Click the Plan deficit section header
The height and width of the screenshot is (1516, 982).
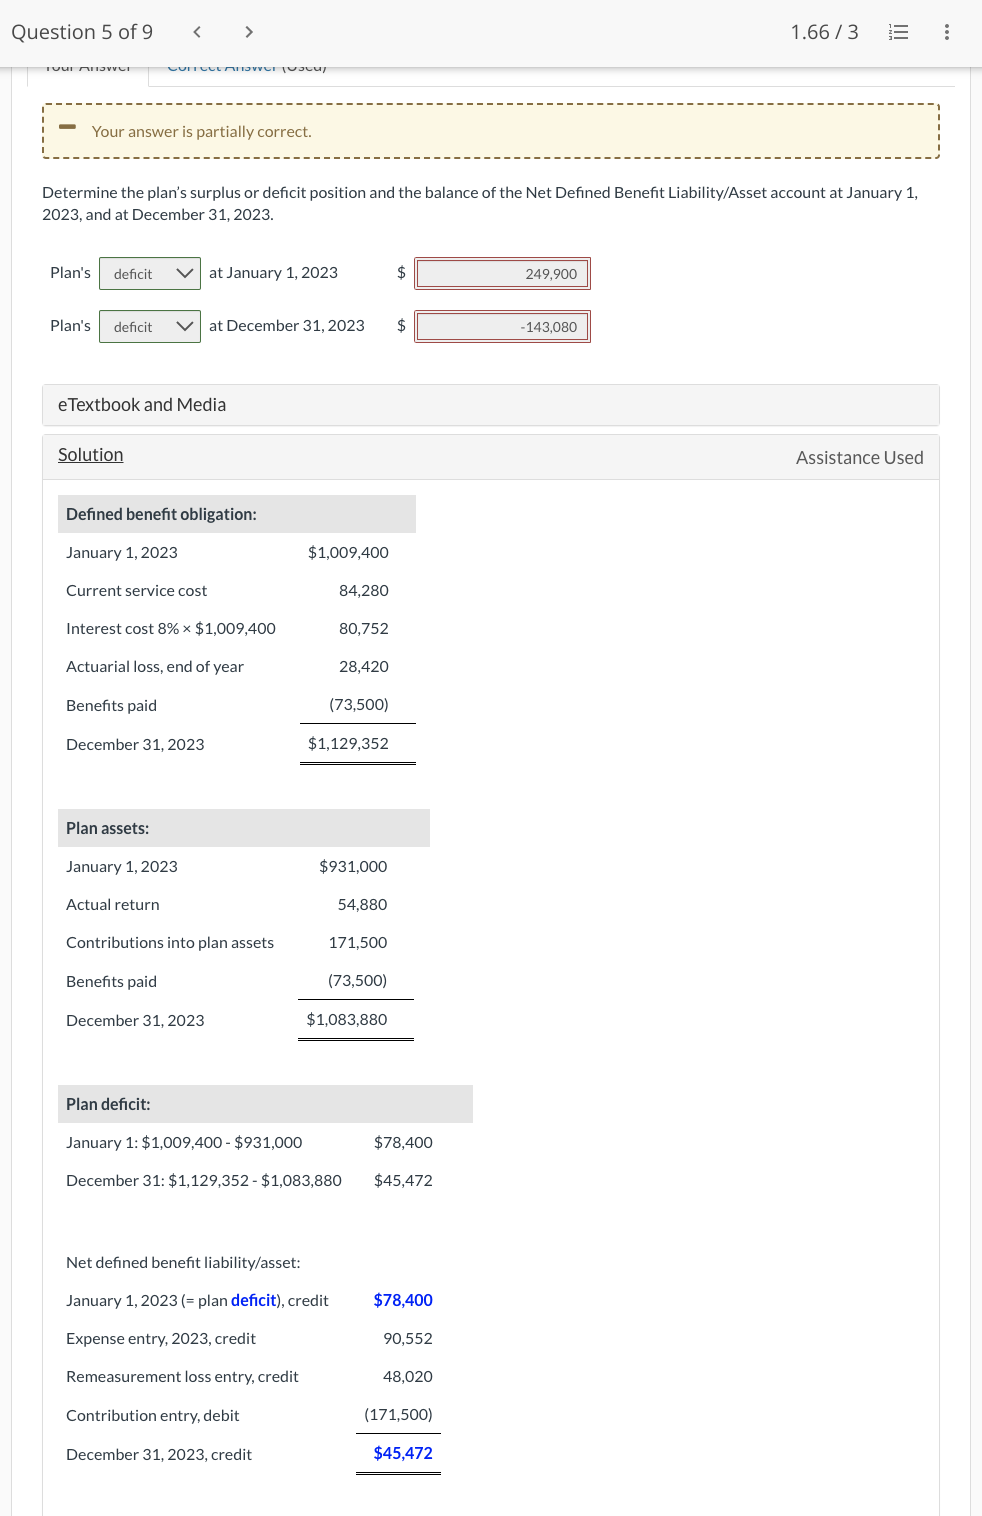tap(107, 1103)
